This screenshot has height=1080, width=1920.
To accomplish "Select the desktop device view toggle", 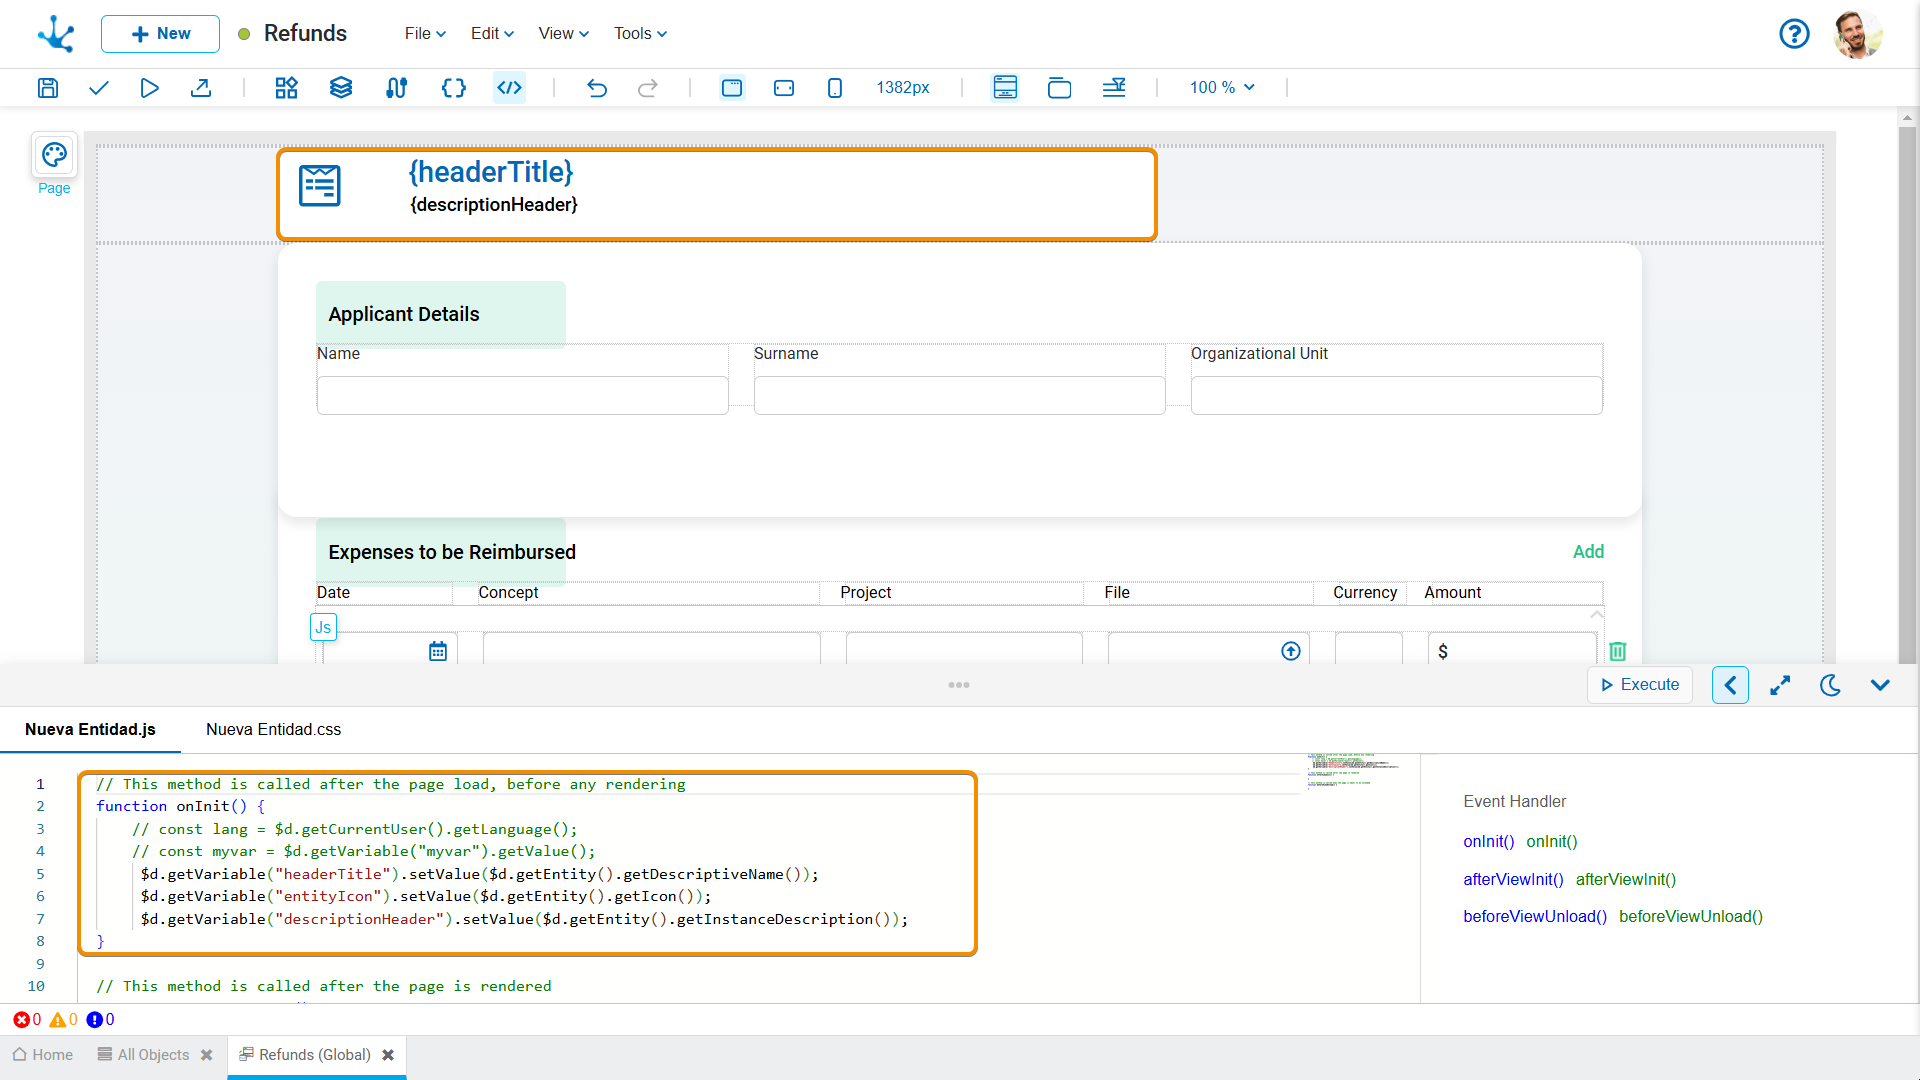I will pos(732,88).
